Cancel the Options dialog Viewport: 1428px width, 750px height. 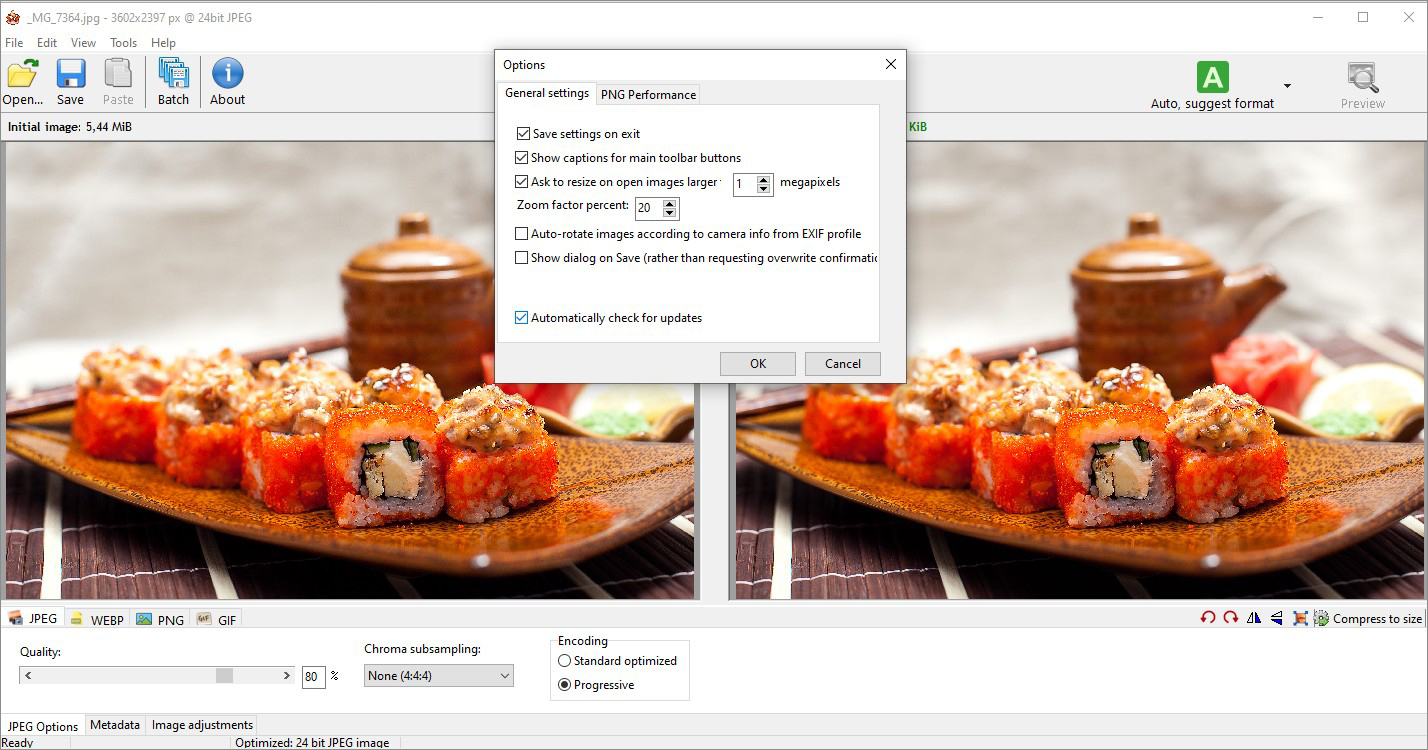point(843,363)
